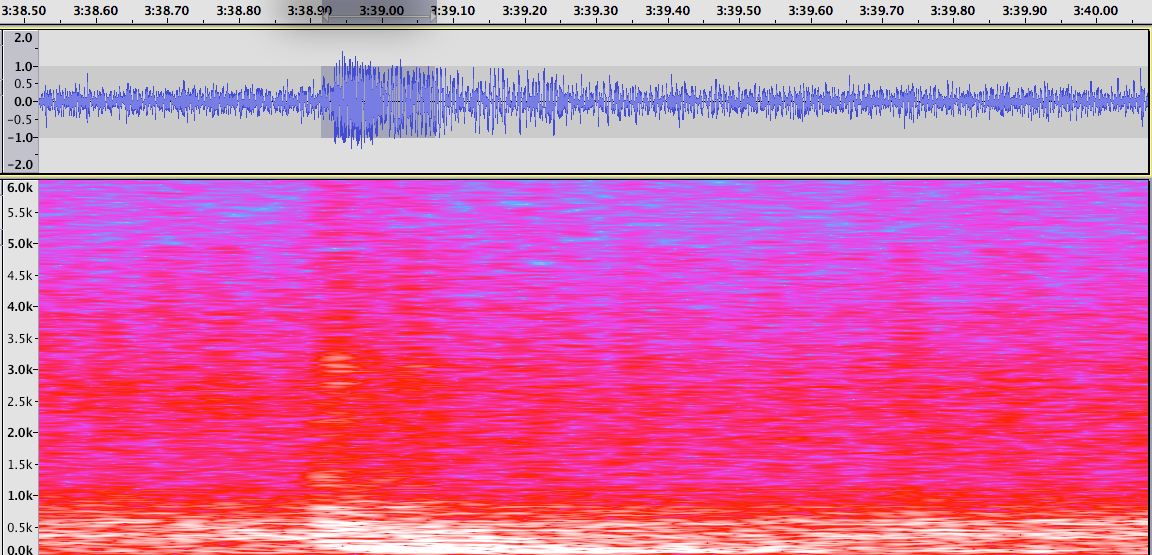Click the 3.0k label on the spectrogram frequency scale
The image size is (1152, 555).
coord(19,369)
